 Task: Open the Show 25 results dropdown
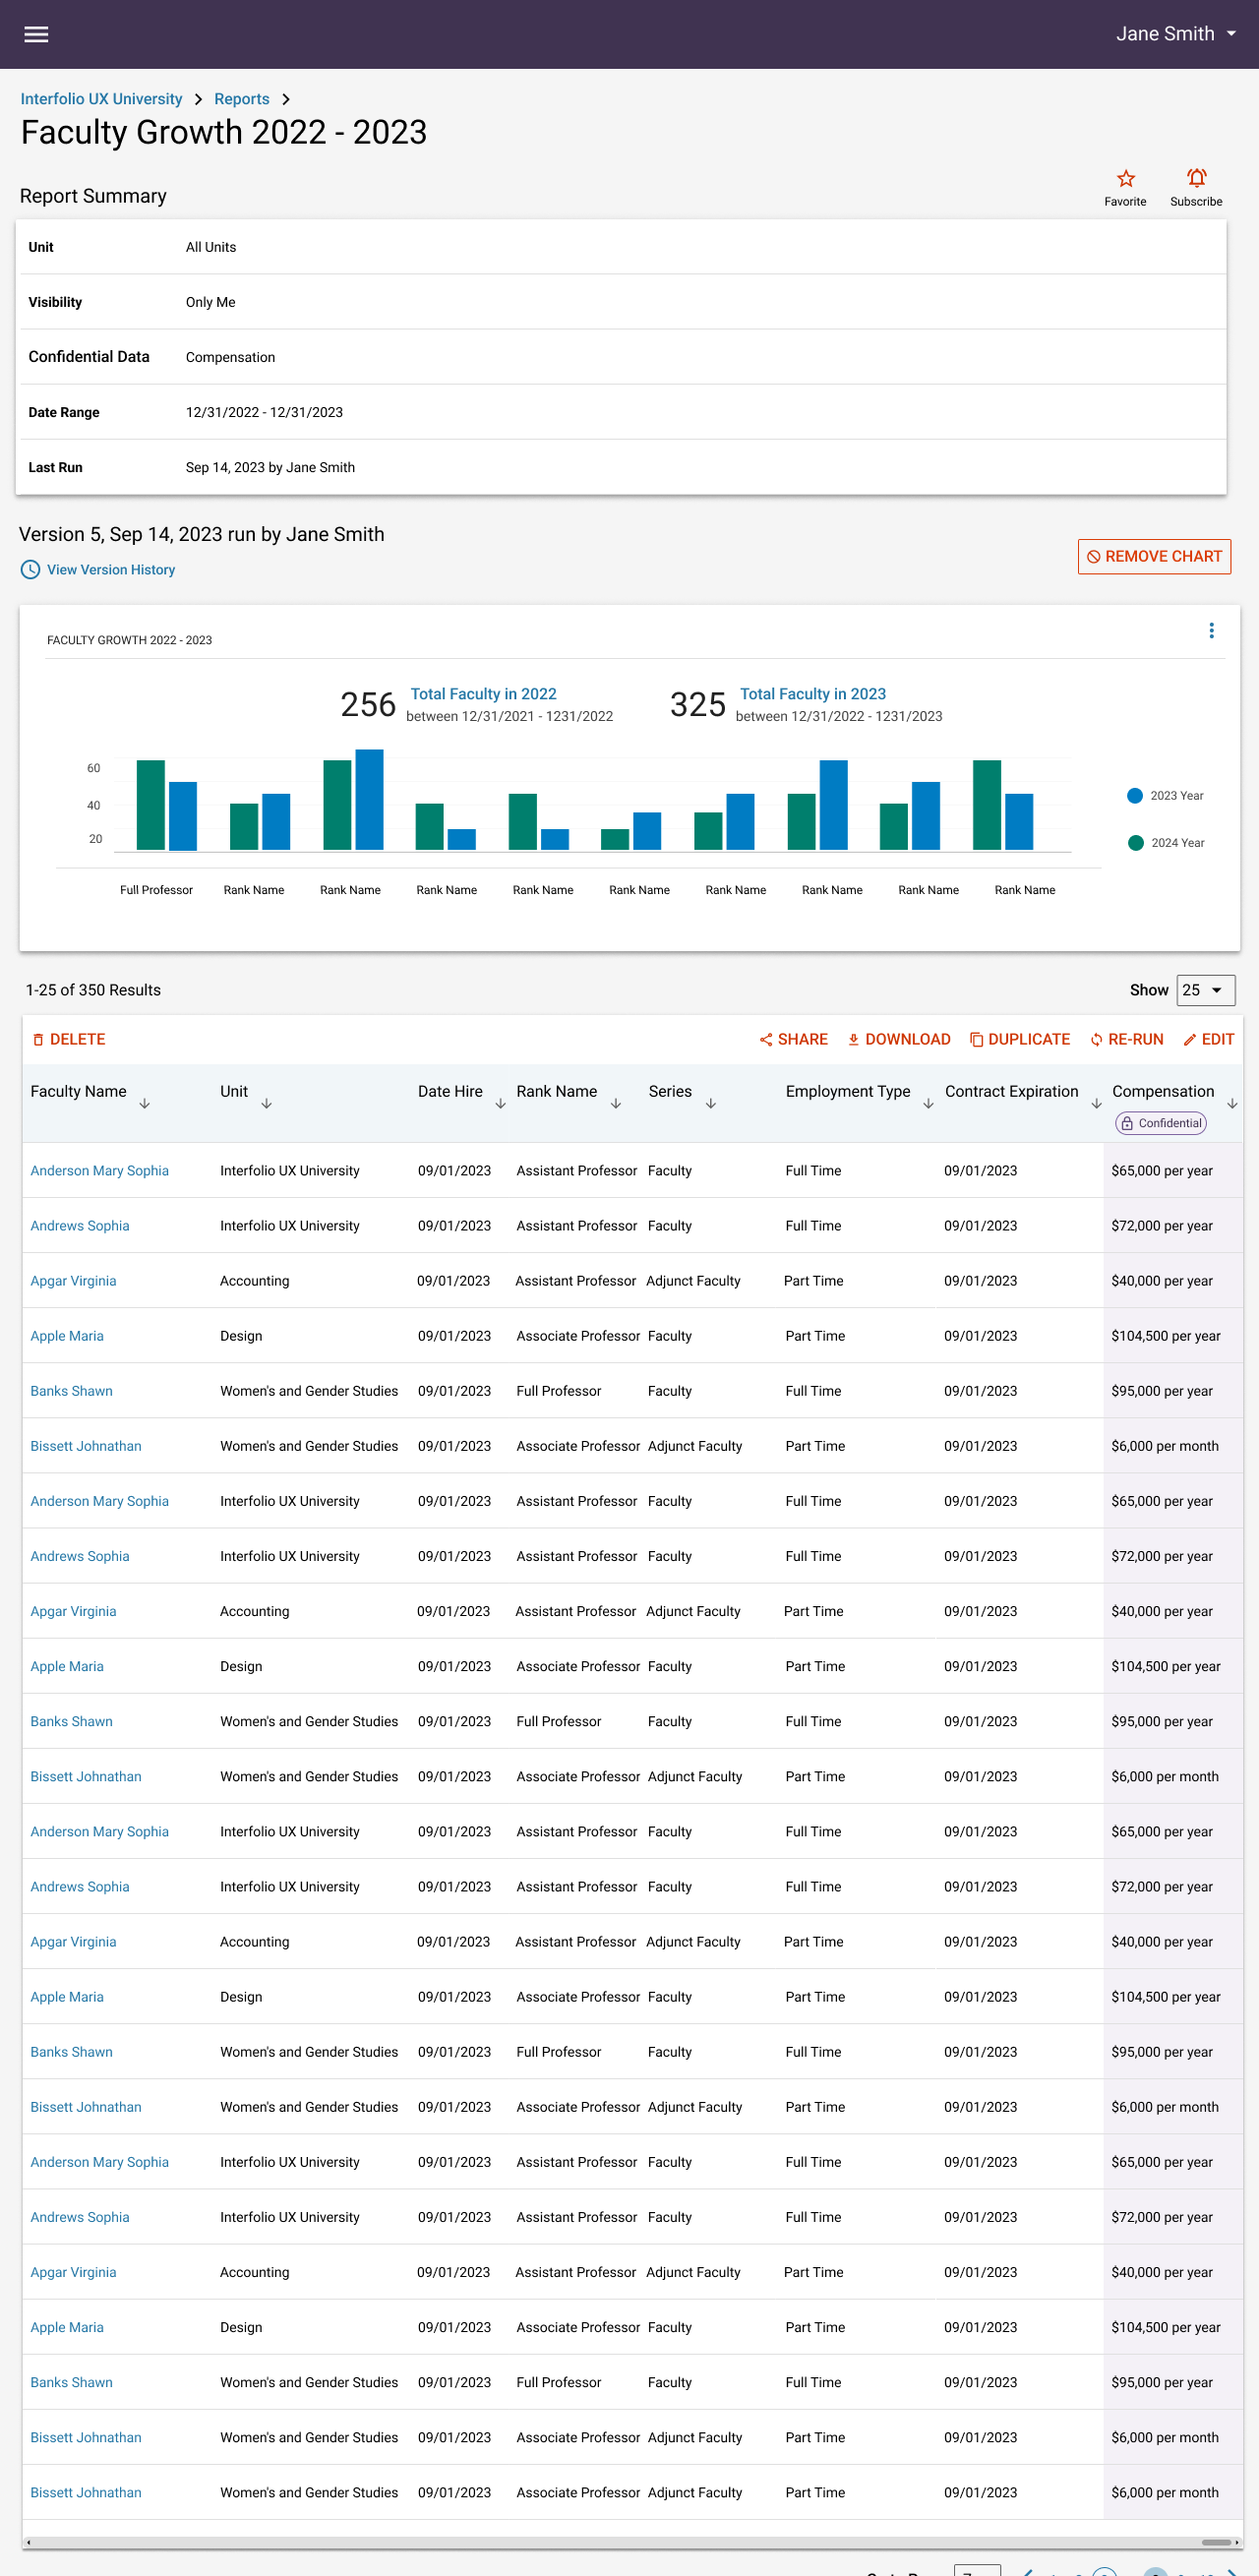1205,990
